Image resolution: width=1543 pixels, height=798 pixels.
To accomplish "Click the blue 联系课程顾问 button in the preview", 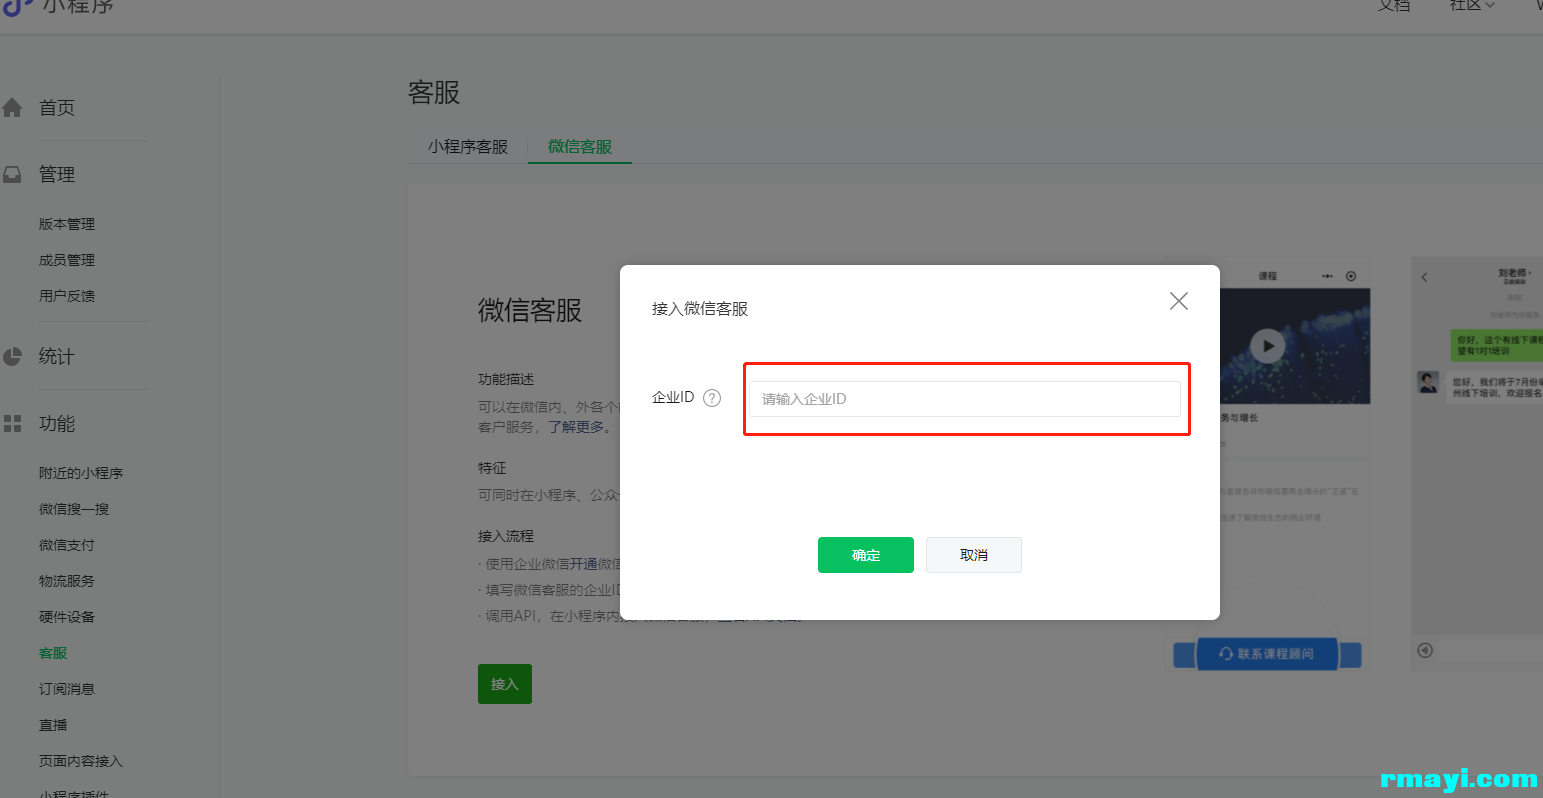I will click(1267, 654).
